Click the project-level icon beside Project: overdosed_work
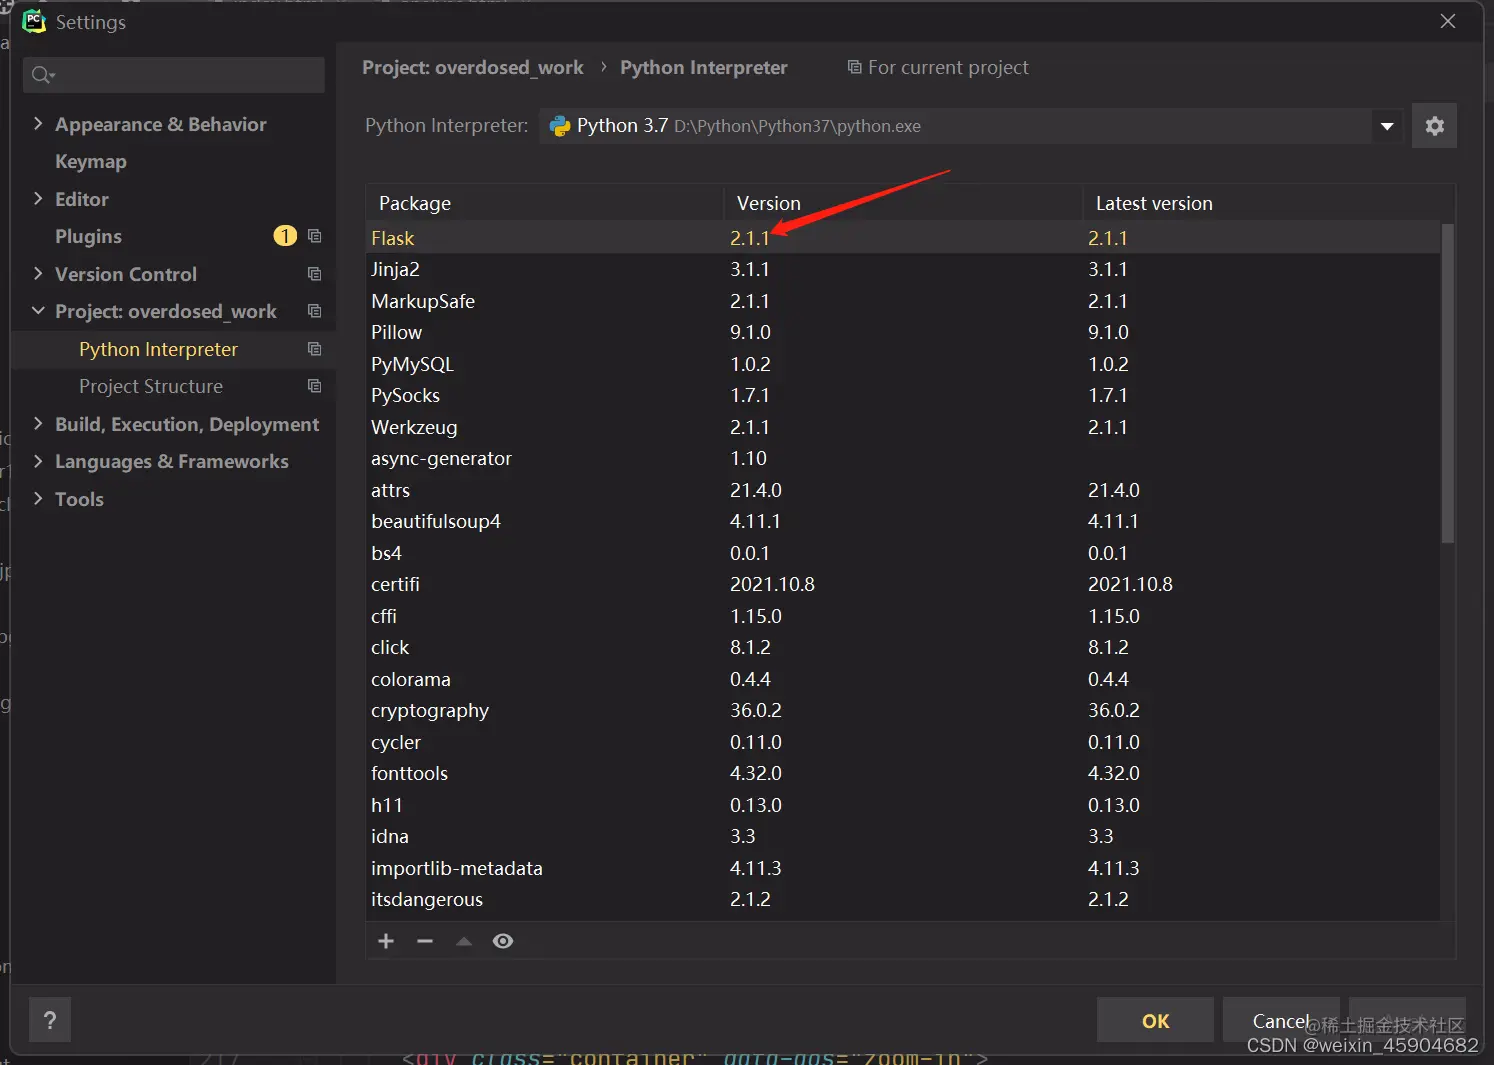 pos(314,311)
